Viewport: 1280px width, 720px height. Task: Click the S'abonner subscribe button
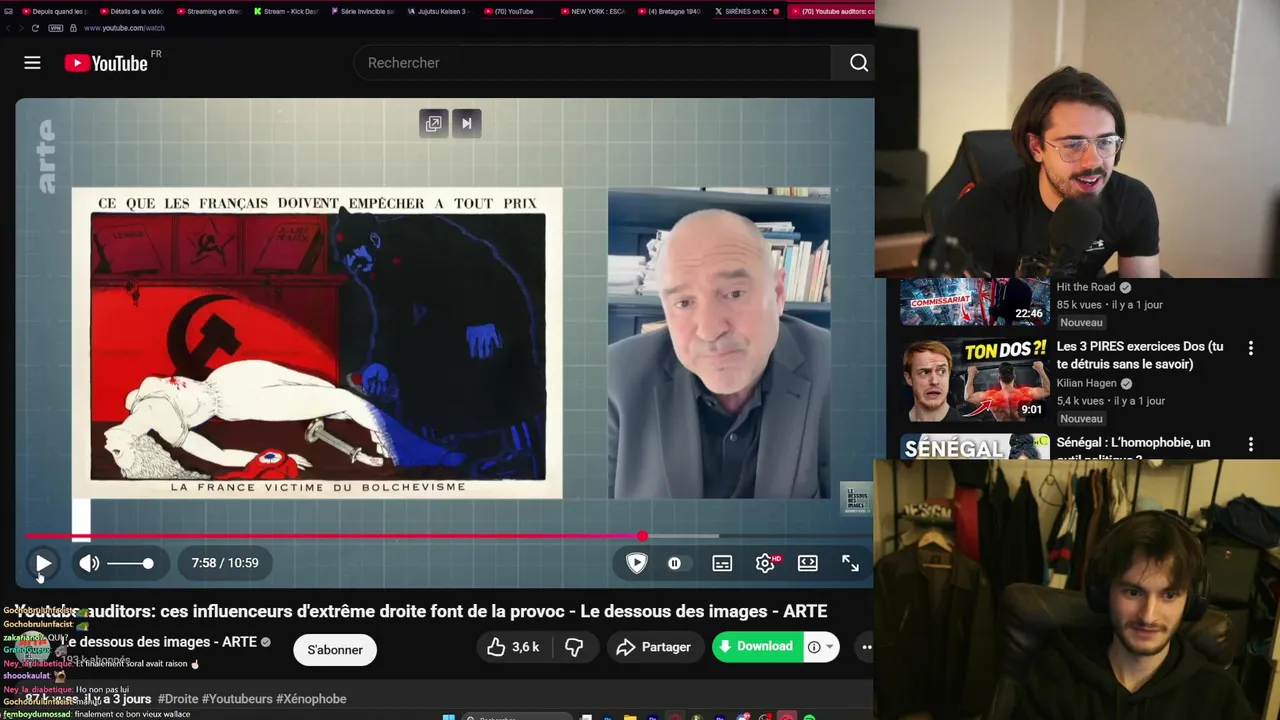tap(335, 650)
